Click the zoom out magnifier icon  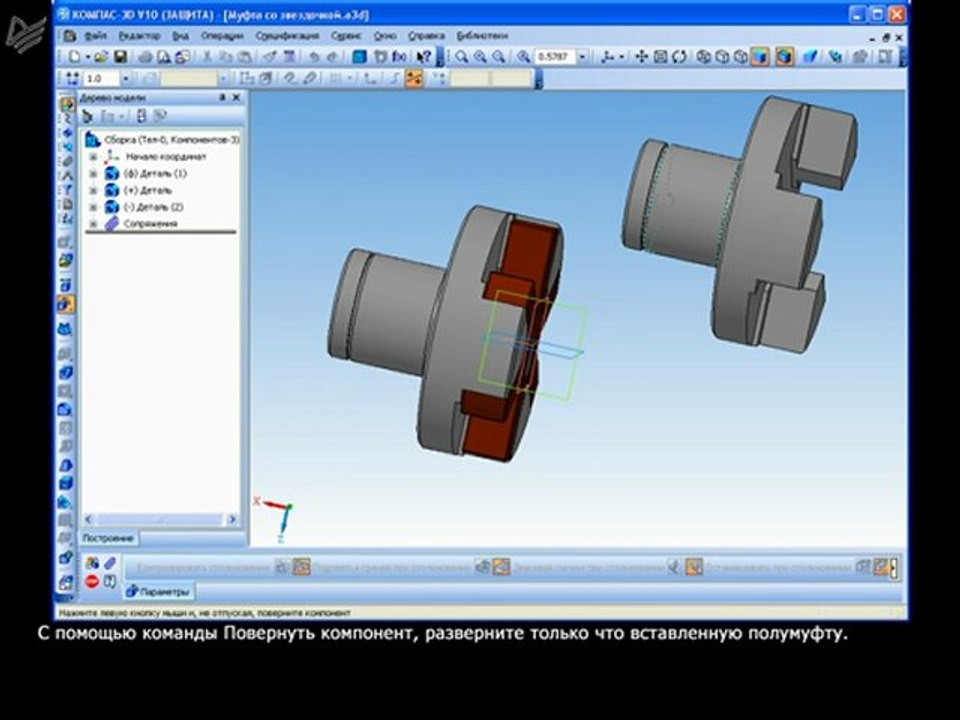point(499,57)
